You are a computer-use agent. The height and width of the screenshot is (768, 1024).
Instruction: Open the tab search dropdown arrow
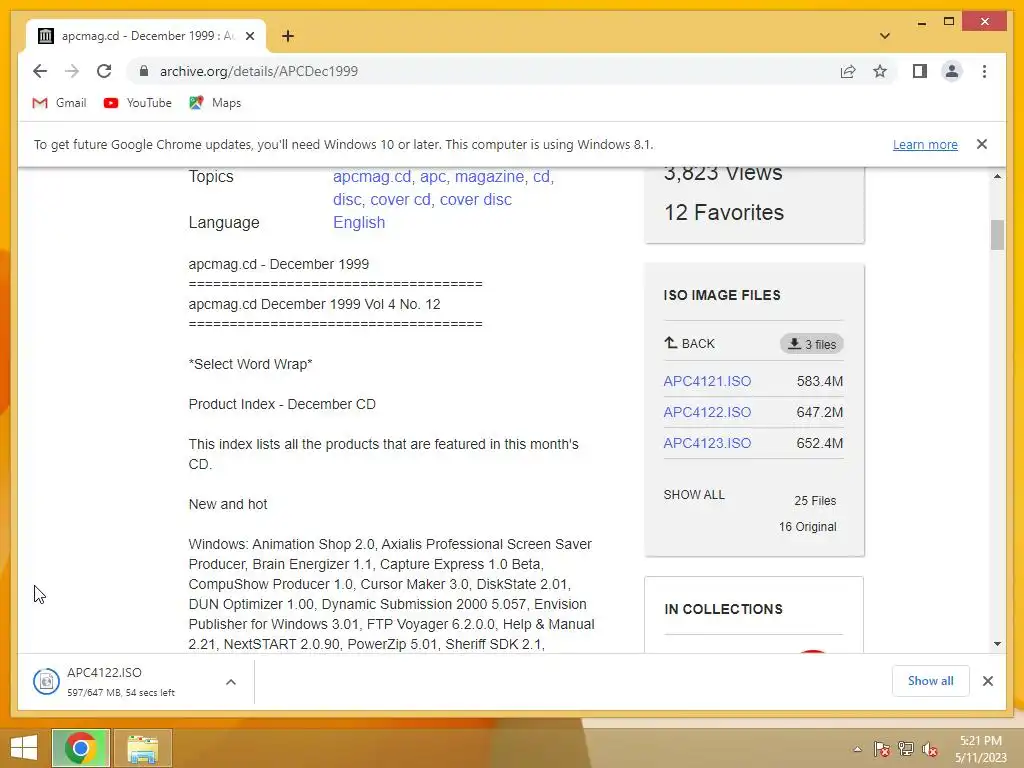tap(884, 36)
